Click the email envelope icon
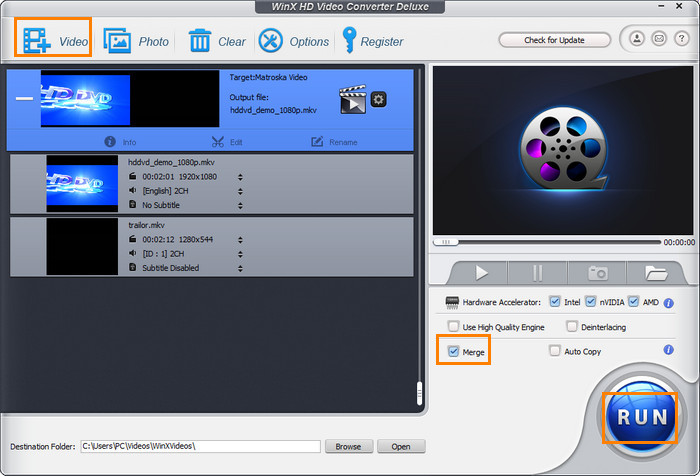The height and width of the screenshot is (476, 700). (x=659, y=39)
